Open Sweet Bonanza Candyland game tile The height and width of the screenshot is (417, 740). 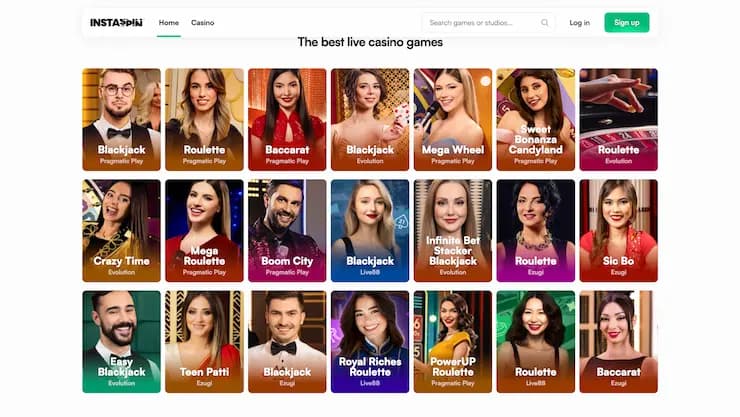[536, 119]
